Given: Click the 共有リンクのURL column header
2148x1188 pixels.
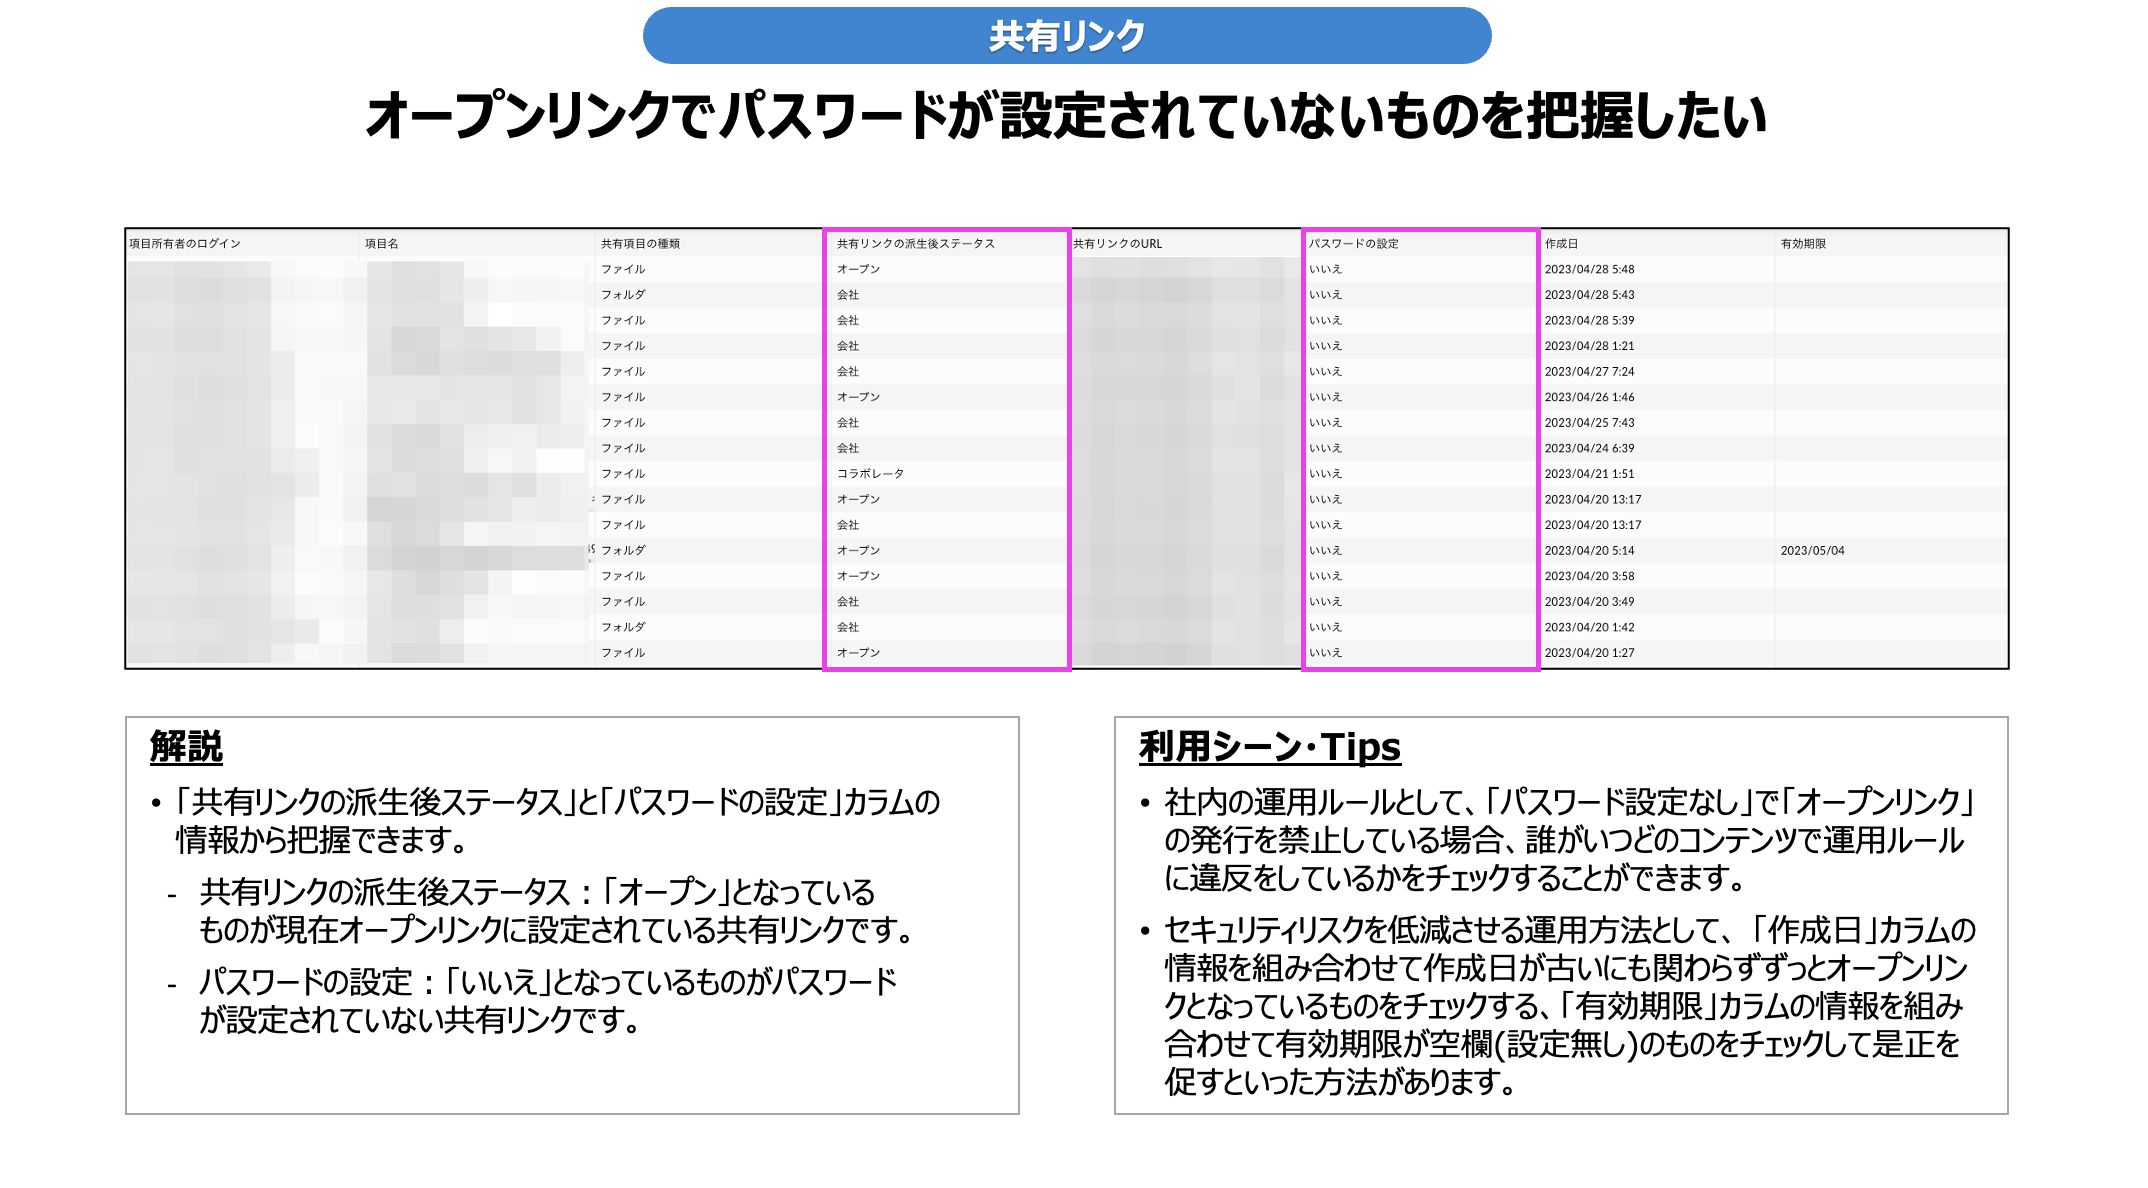Looking at the screenshot, I should coord(1117,244).
